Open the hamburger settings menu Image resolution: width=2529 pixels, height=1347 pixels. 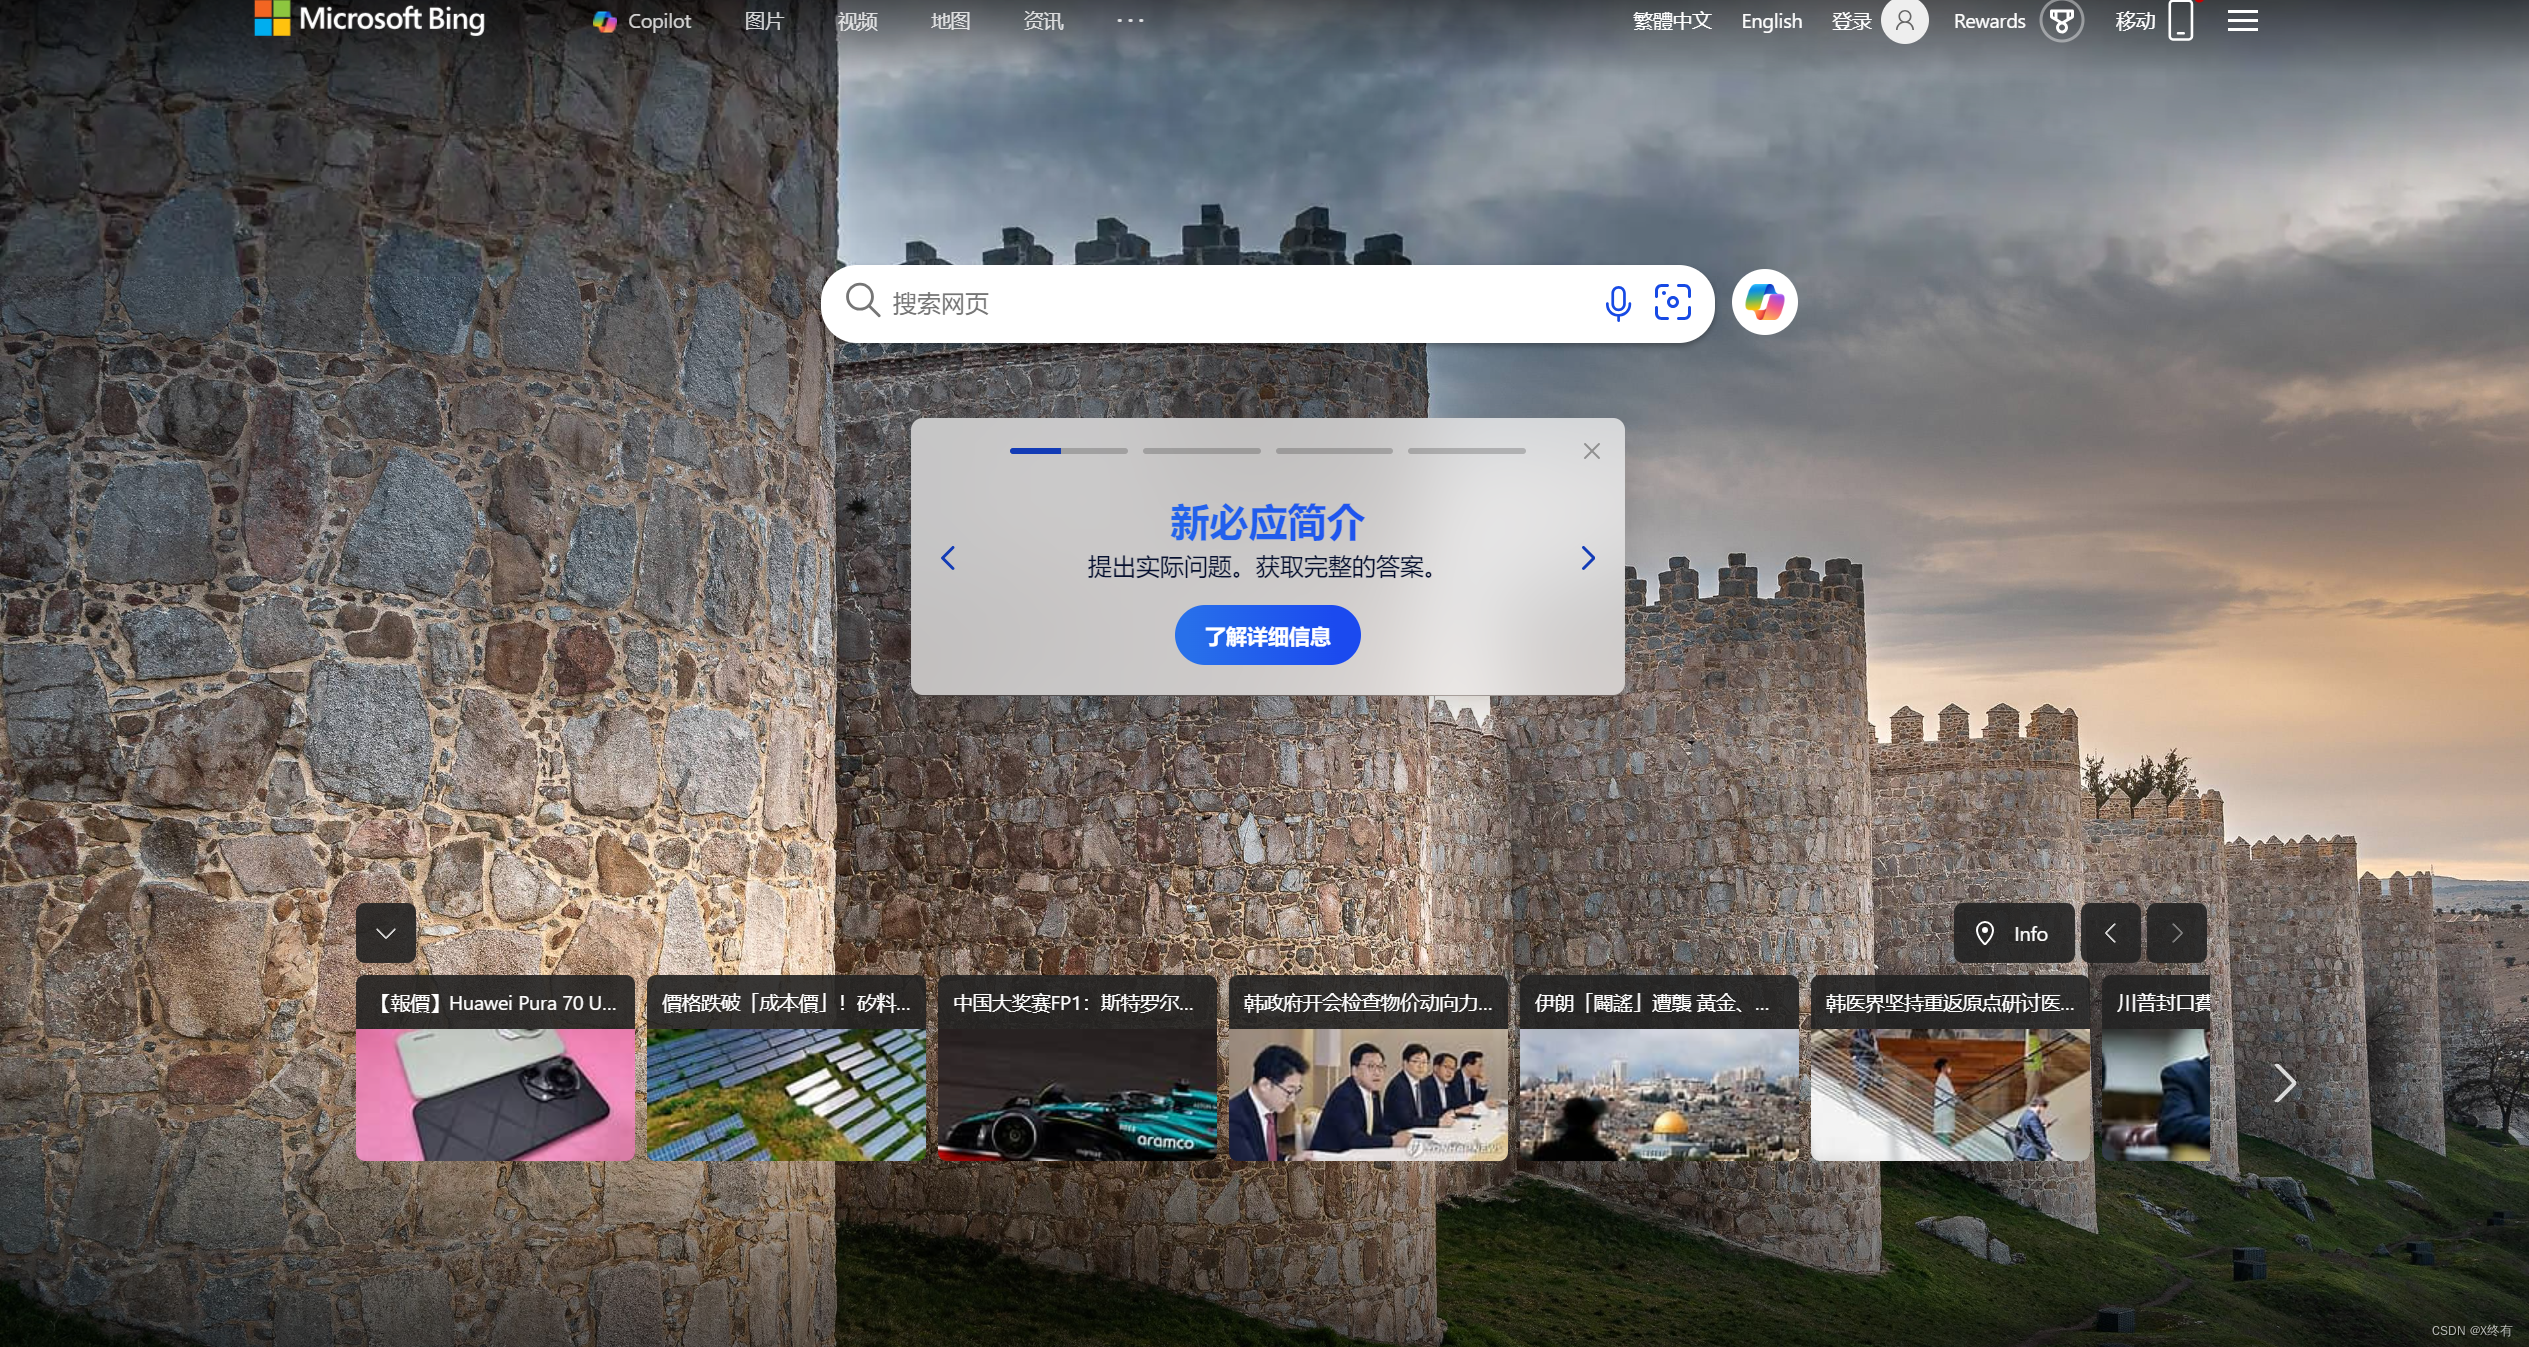coord(2242,21)
